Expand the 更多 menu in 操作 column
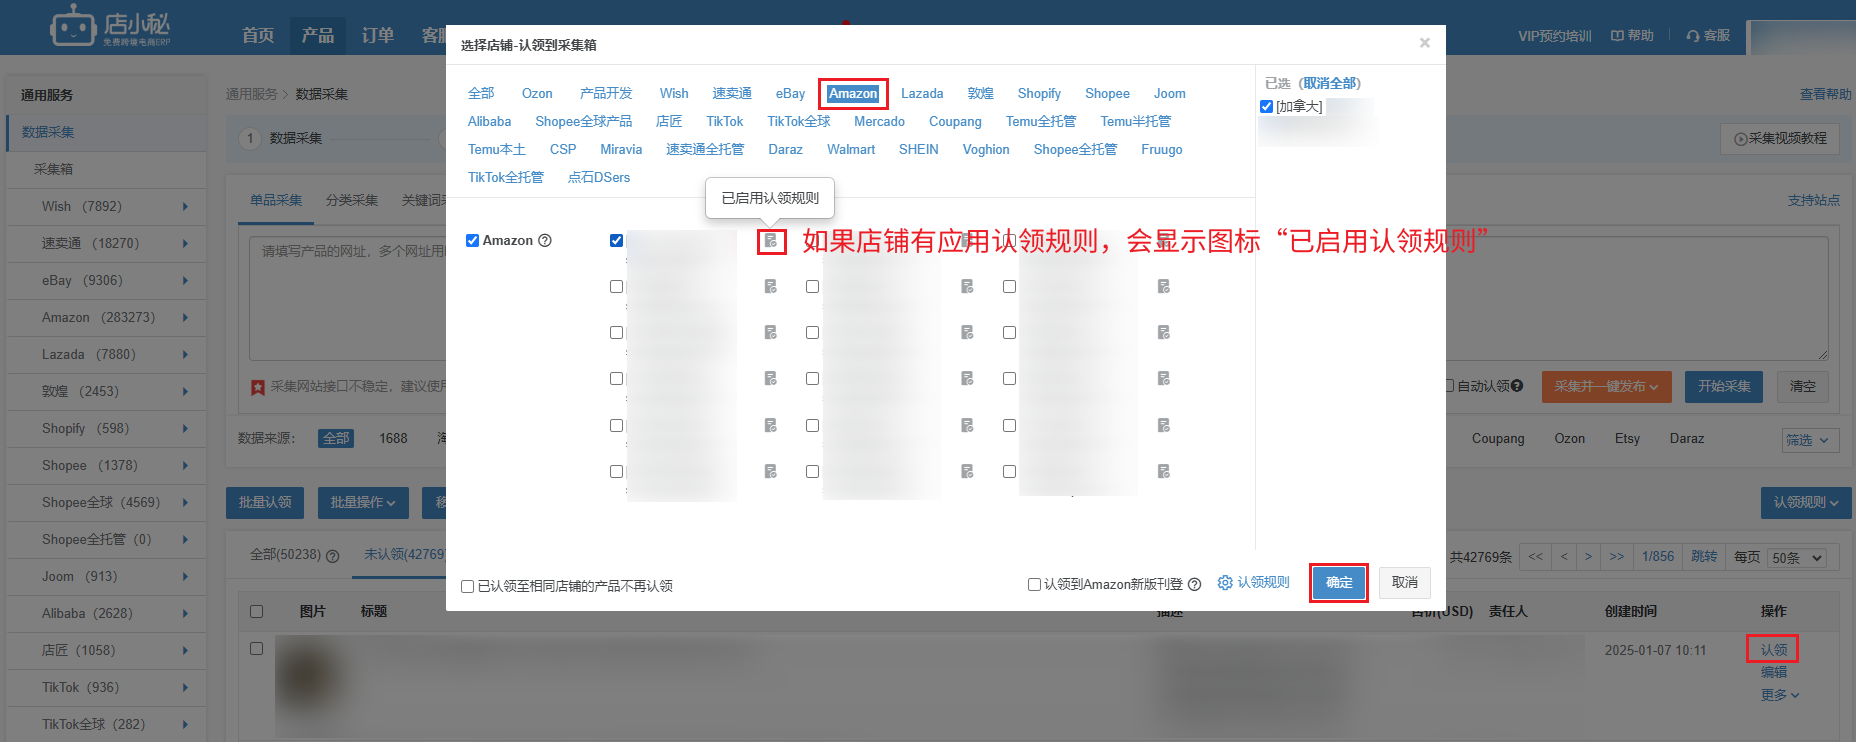Viewport: 1856px width, 742px height. pyautogui.click(x=1780, y=695)
